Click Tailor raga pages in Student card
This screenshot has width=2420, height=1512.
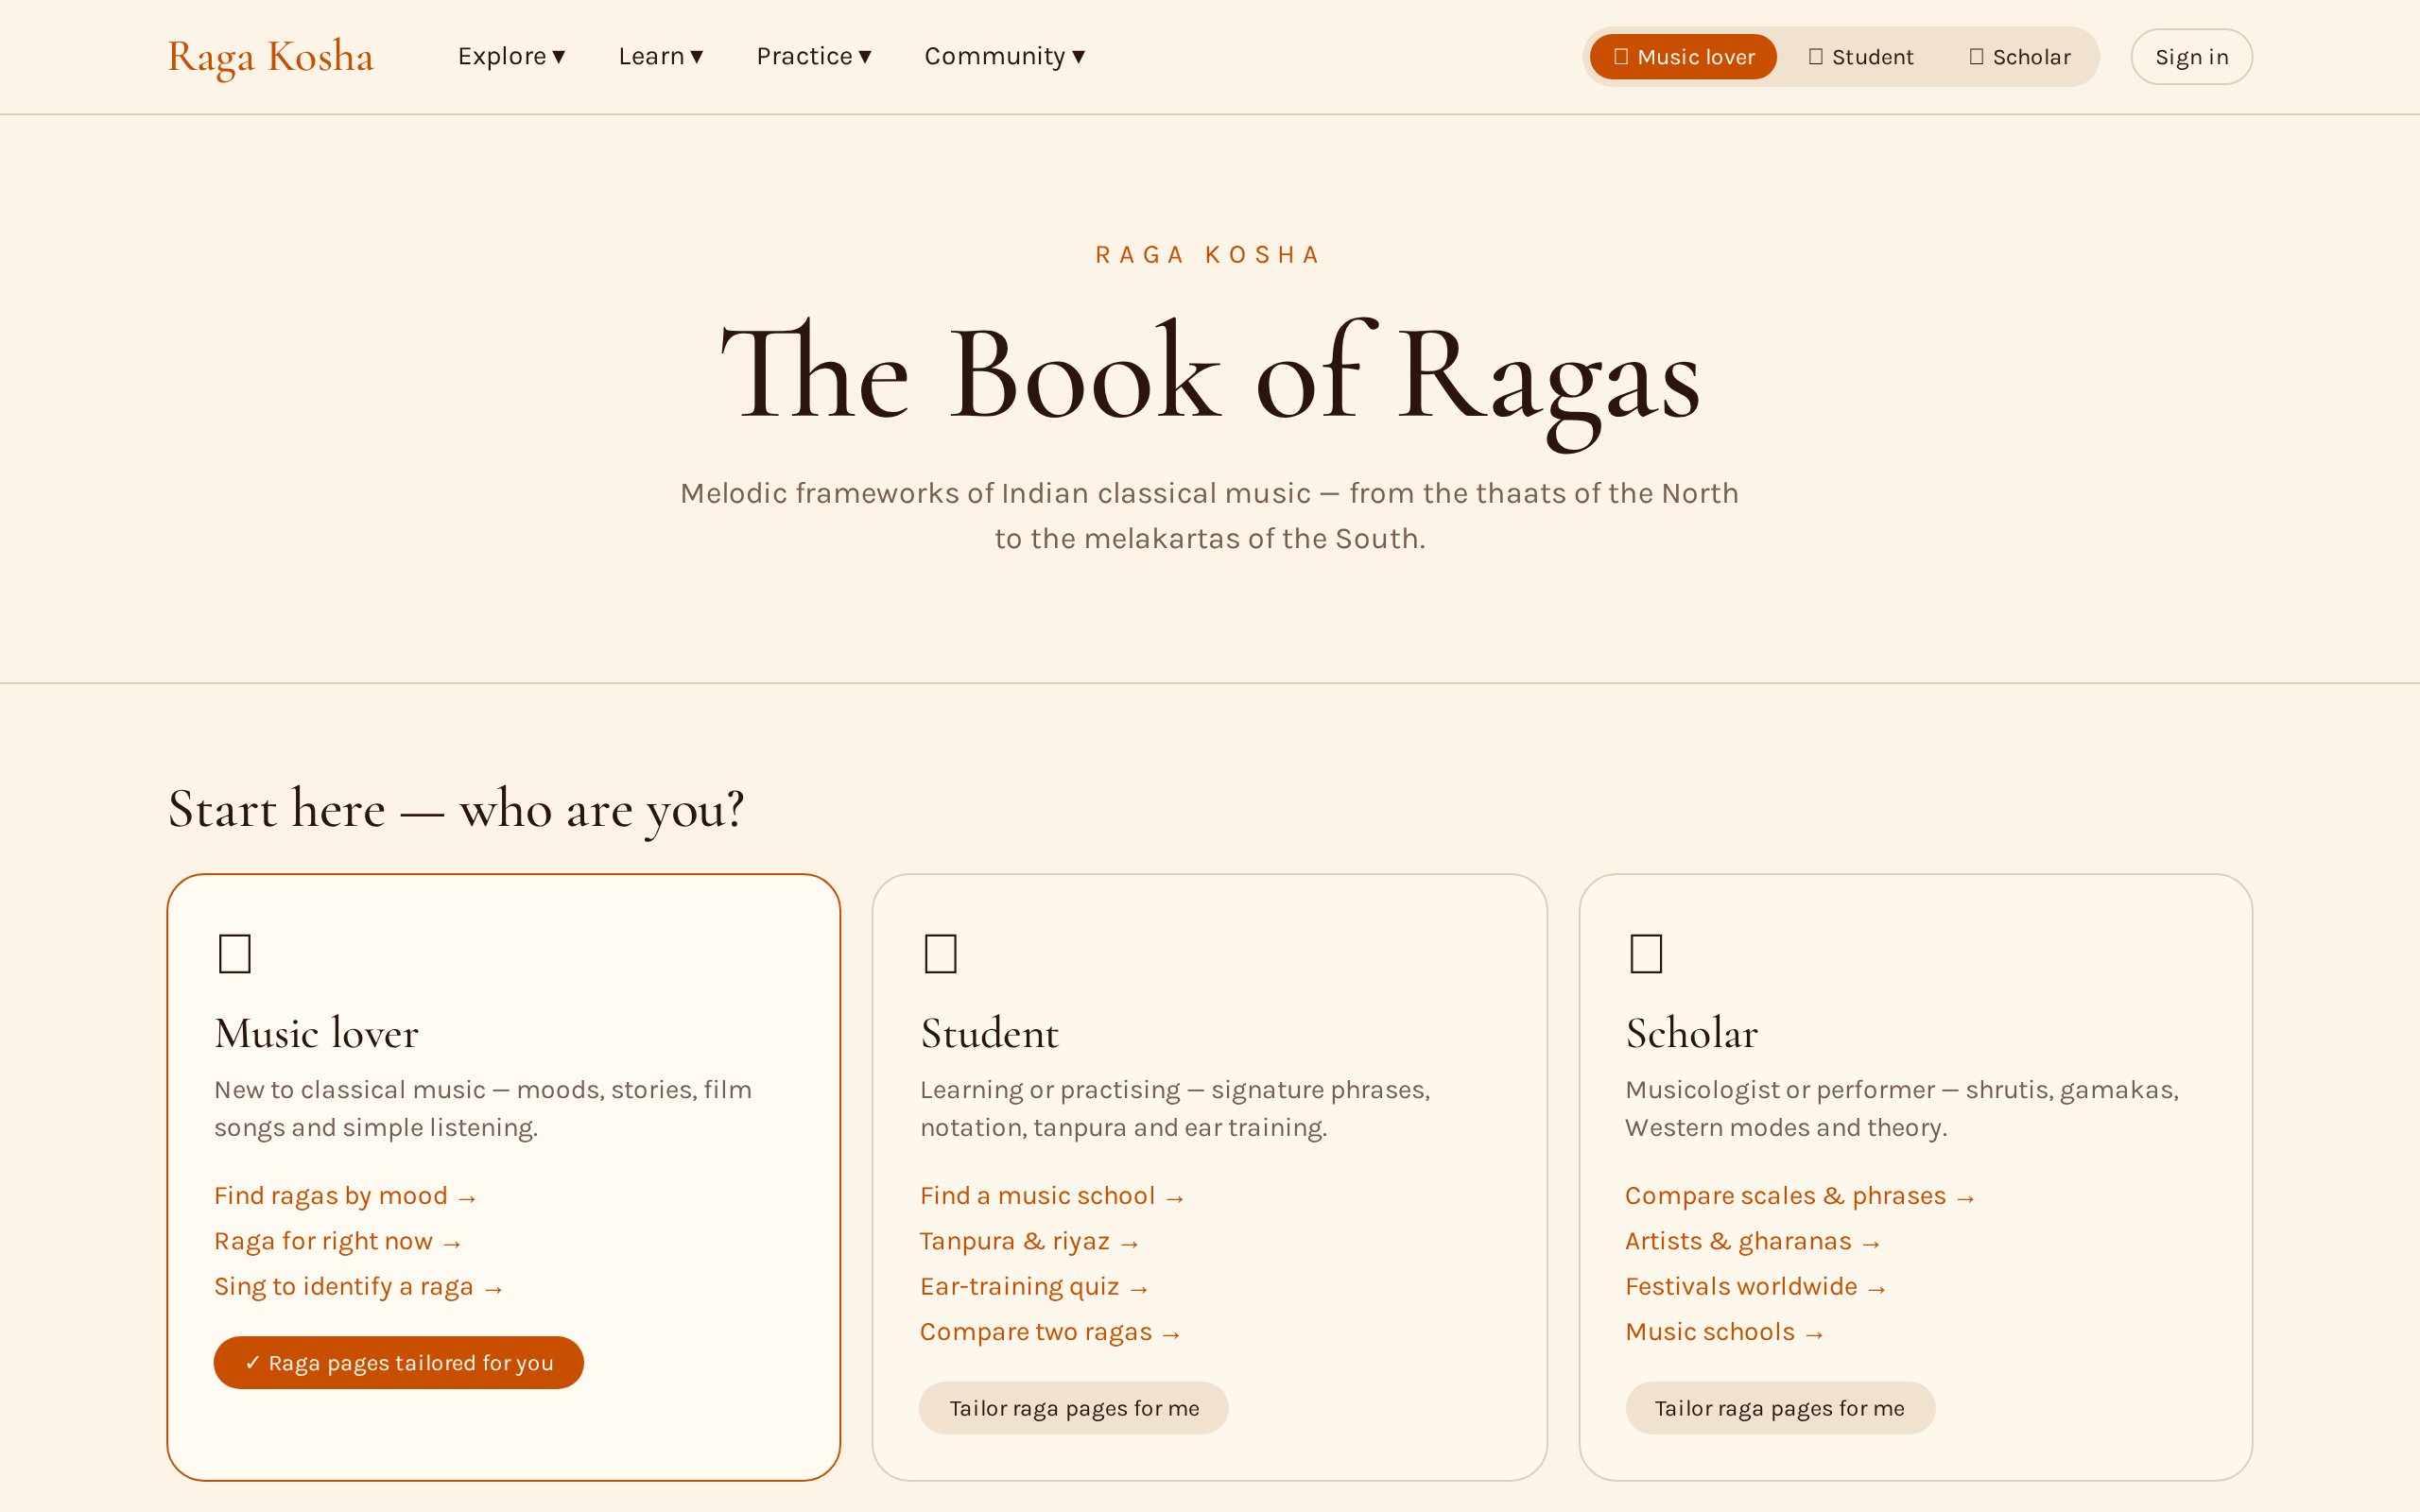1073,1408
